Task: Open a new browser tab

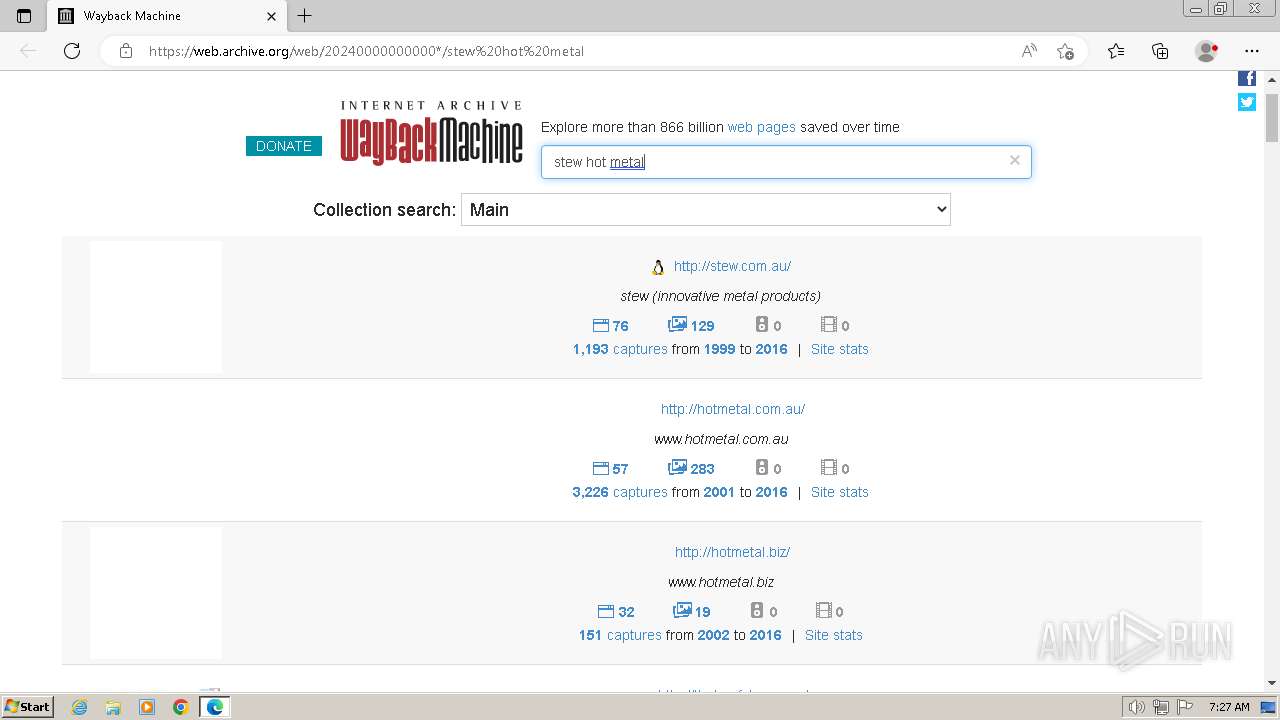Action: point(305,16)
